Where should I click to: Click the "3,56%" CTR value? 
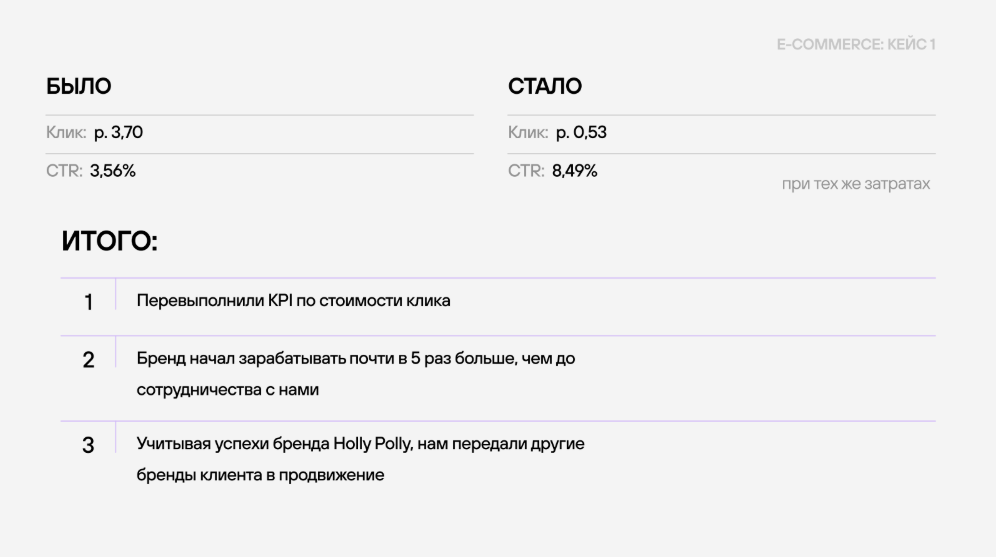[113, 171]
